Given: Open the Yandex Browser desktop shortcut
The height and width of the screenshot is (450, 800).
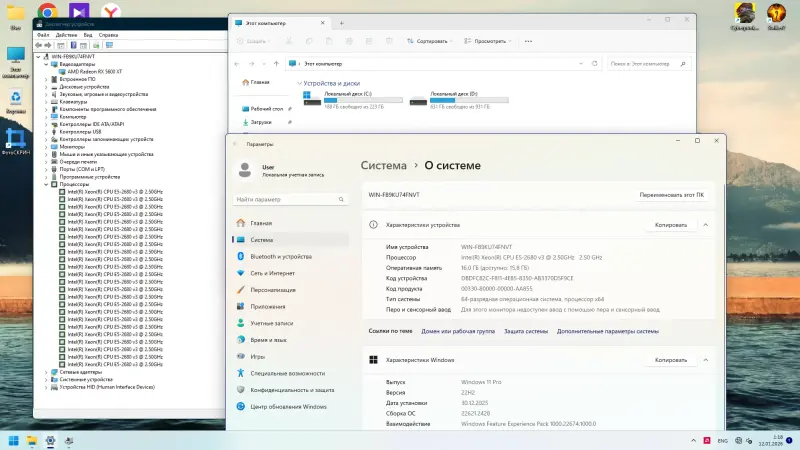Looking at the screenshot, I should [x=112, y=10].
